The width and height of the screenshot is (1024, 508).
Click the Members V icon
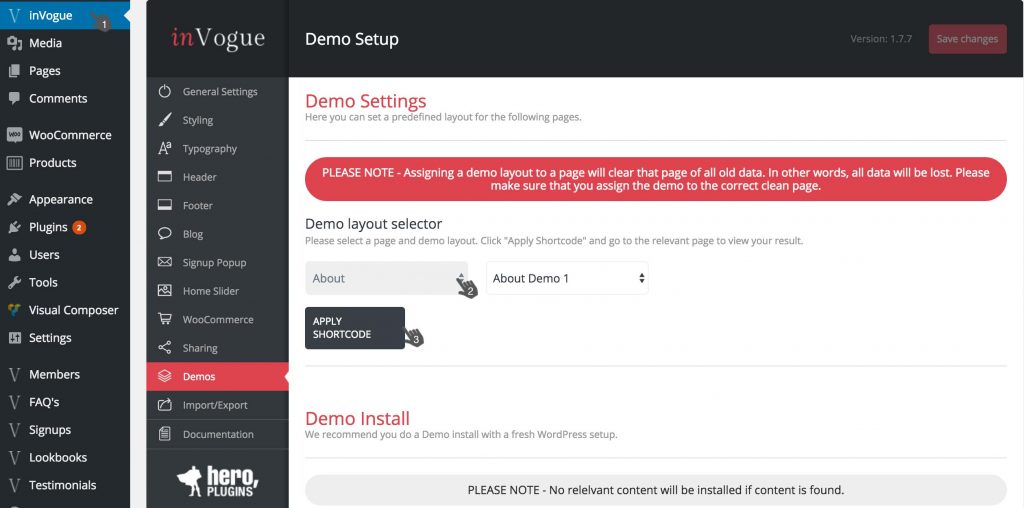pos(14,375)
